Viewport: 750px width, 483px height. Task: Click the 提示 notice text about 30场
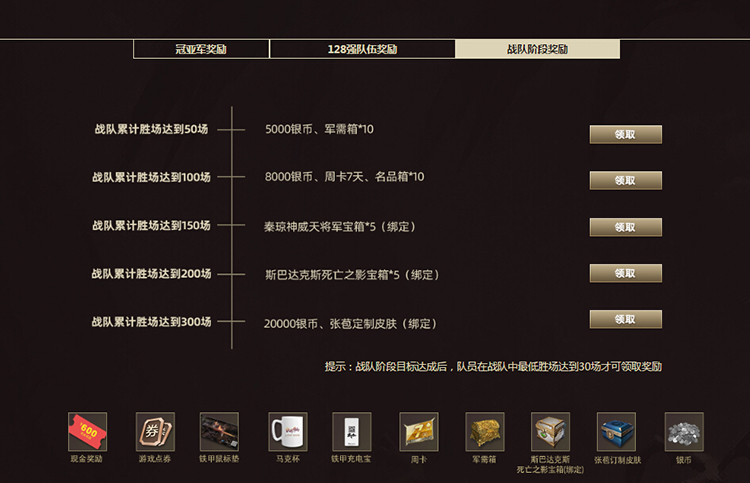tap(492, 367)
